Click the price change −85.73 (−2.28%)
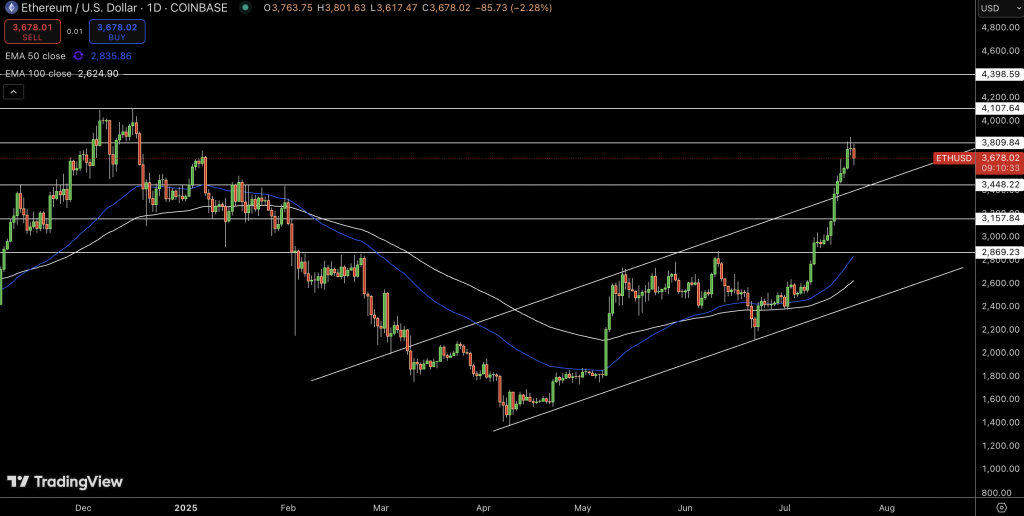Image resolution: width=1024 pixels, height=516 pixels. click(x=513, y=8)
